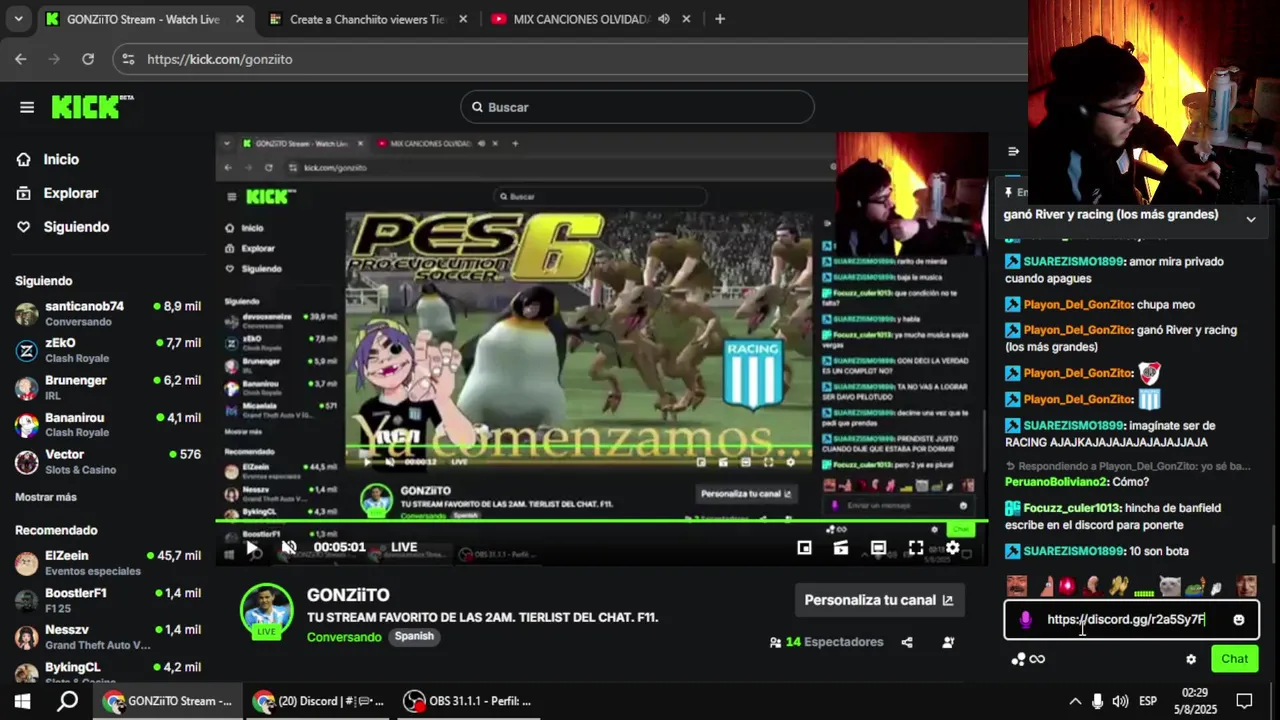The image size is (1280, 720).
Task: Switch to OBS 31.1.1 in taskbar
Action: tap(467, 701)
